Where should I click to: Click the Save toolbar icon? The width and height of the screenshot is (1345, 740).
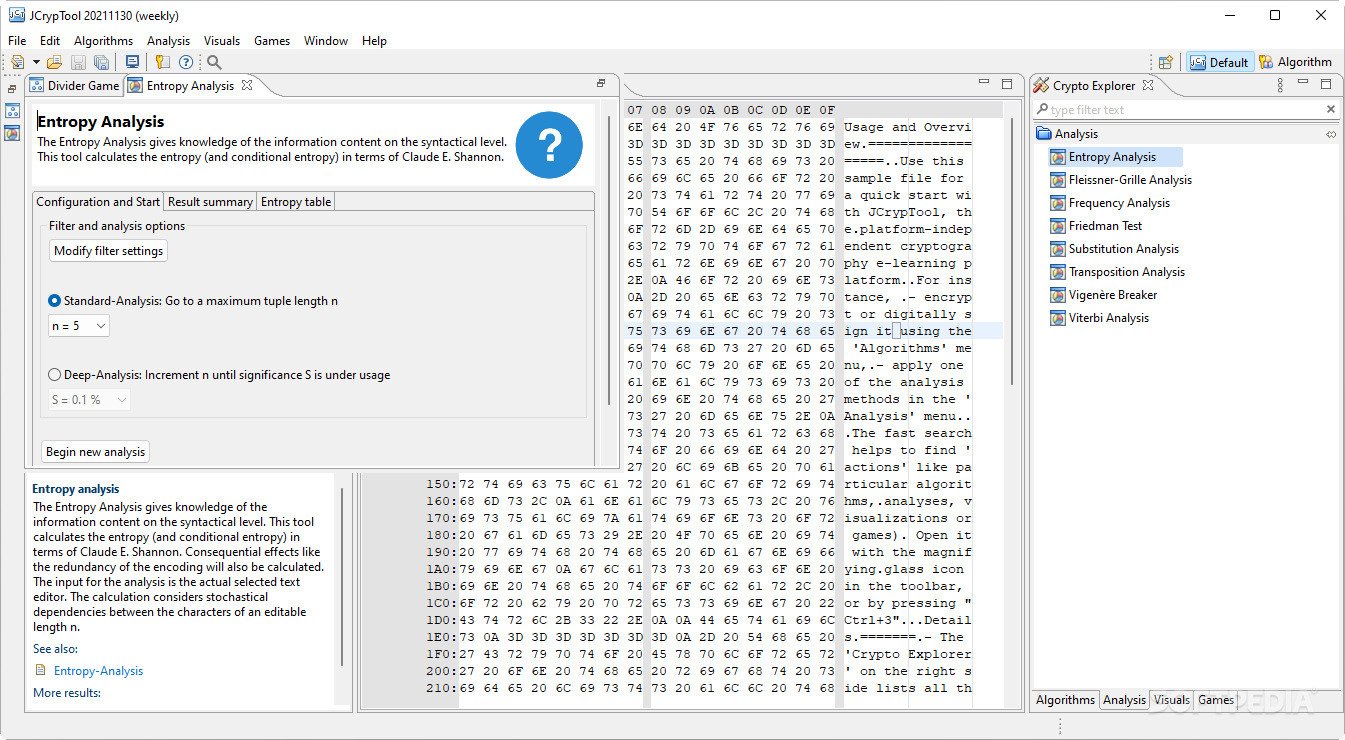78,62
